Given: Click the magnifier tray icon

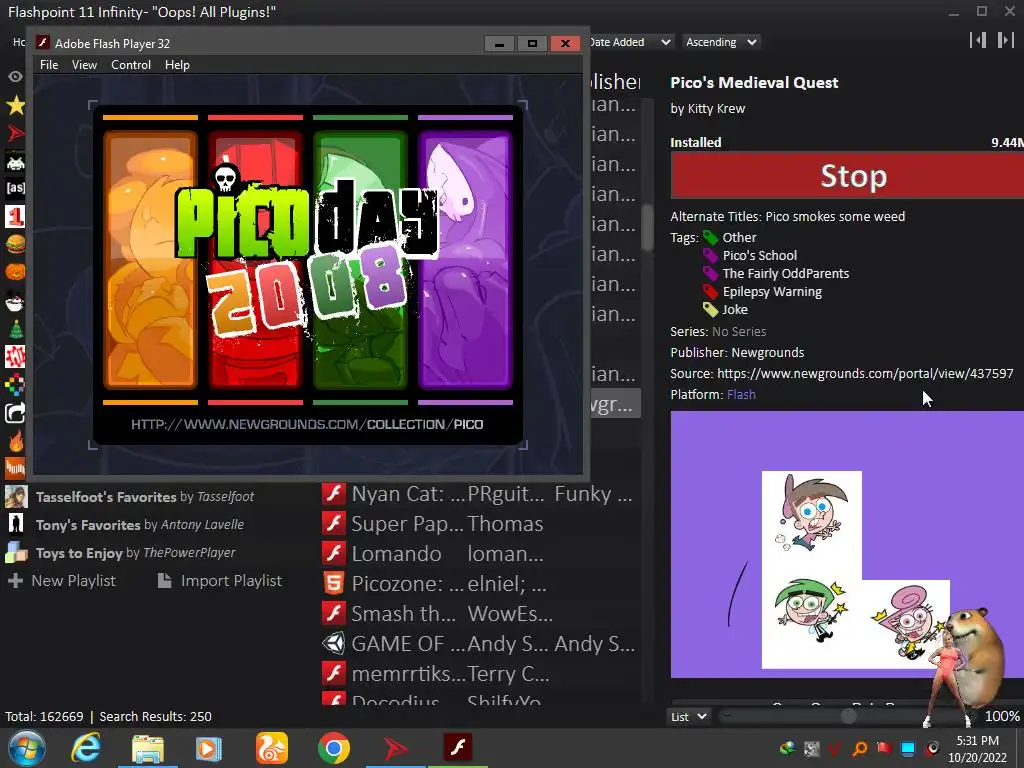Looking at the screenshot, I should (860, 748).
